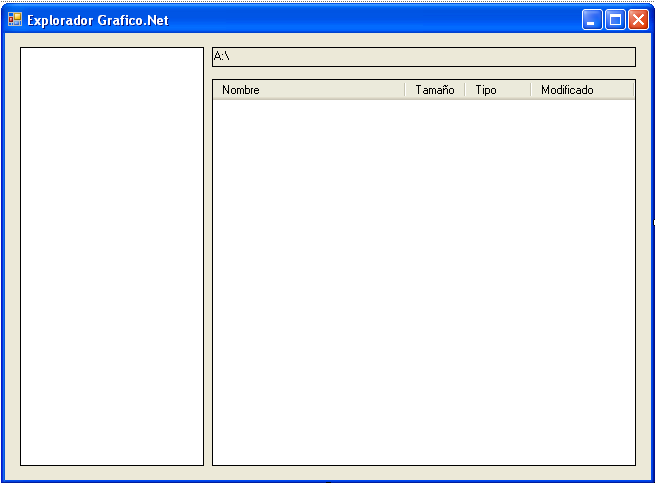Select the Modificado column header
Viewport: 655px width, 483px height.
point(582,90)
